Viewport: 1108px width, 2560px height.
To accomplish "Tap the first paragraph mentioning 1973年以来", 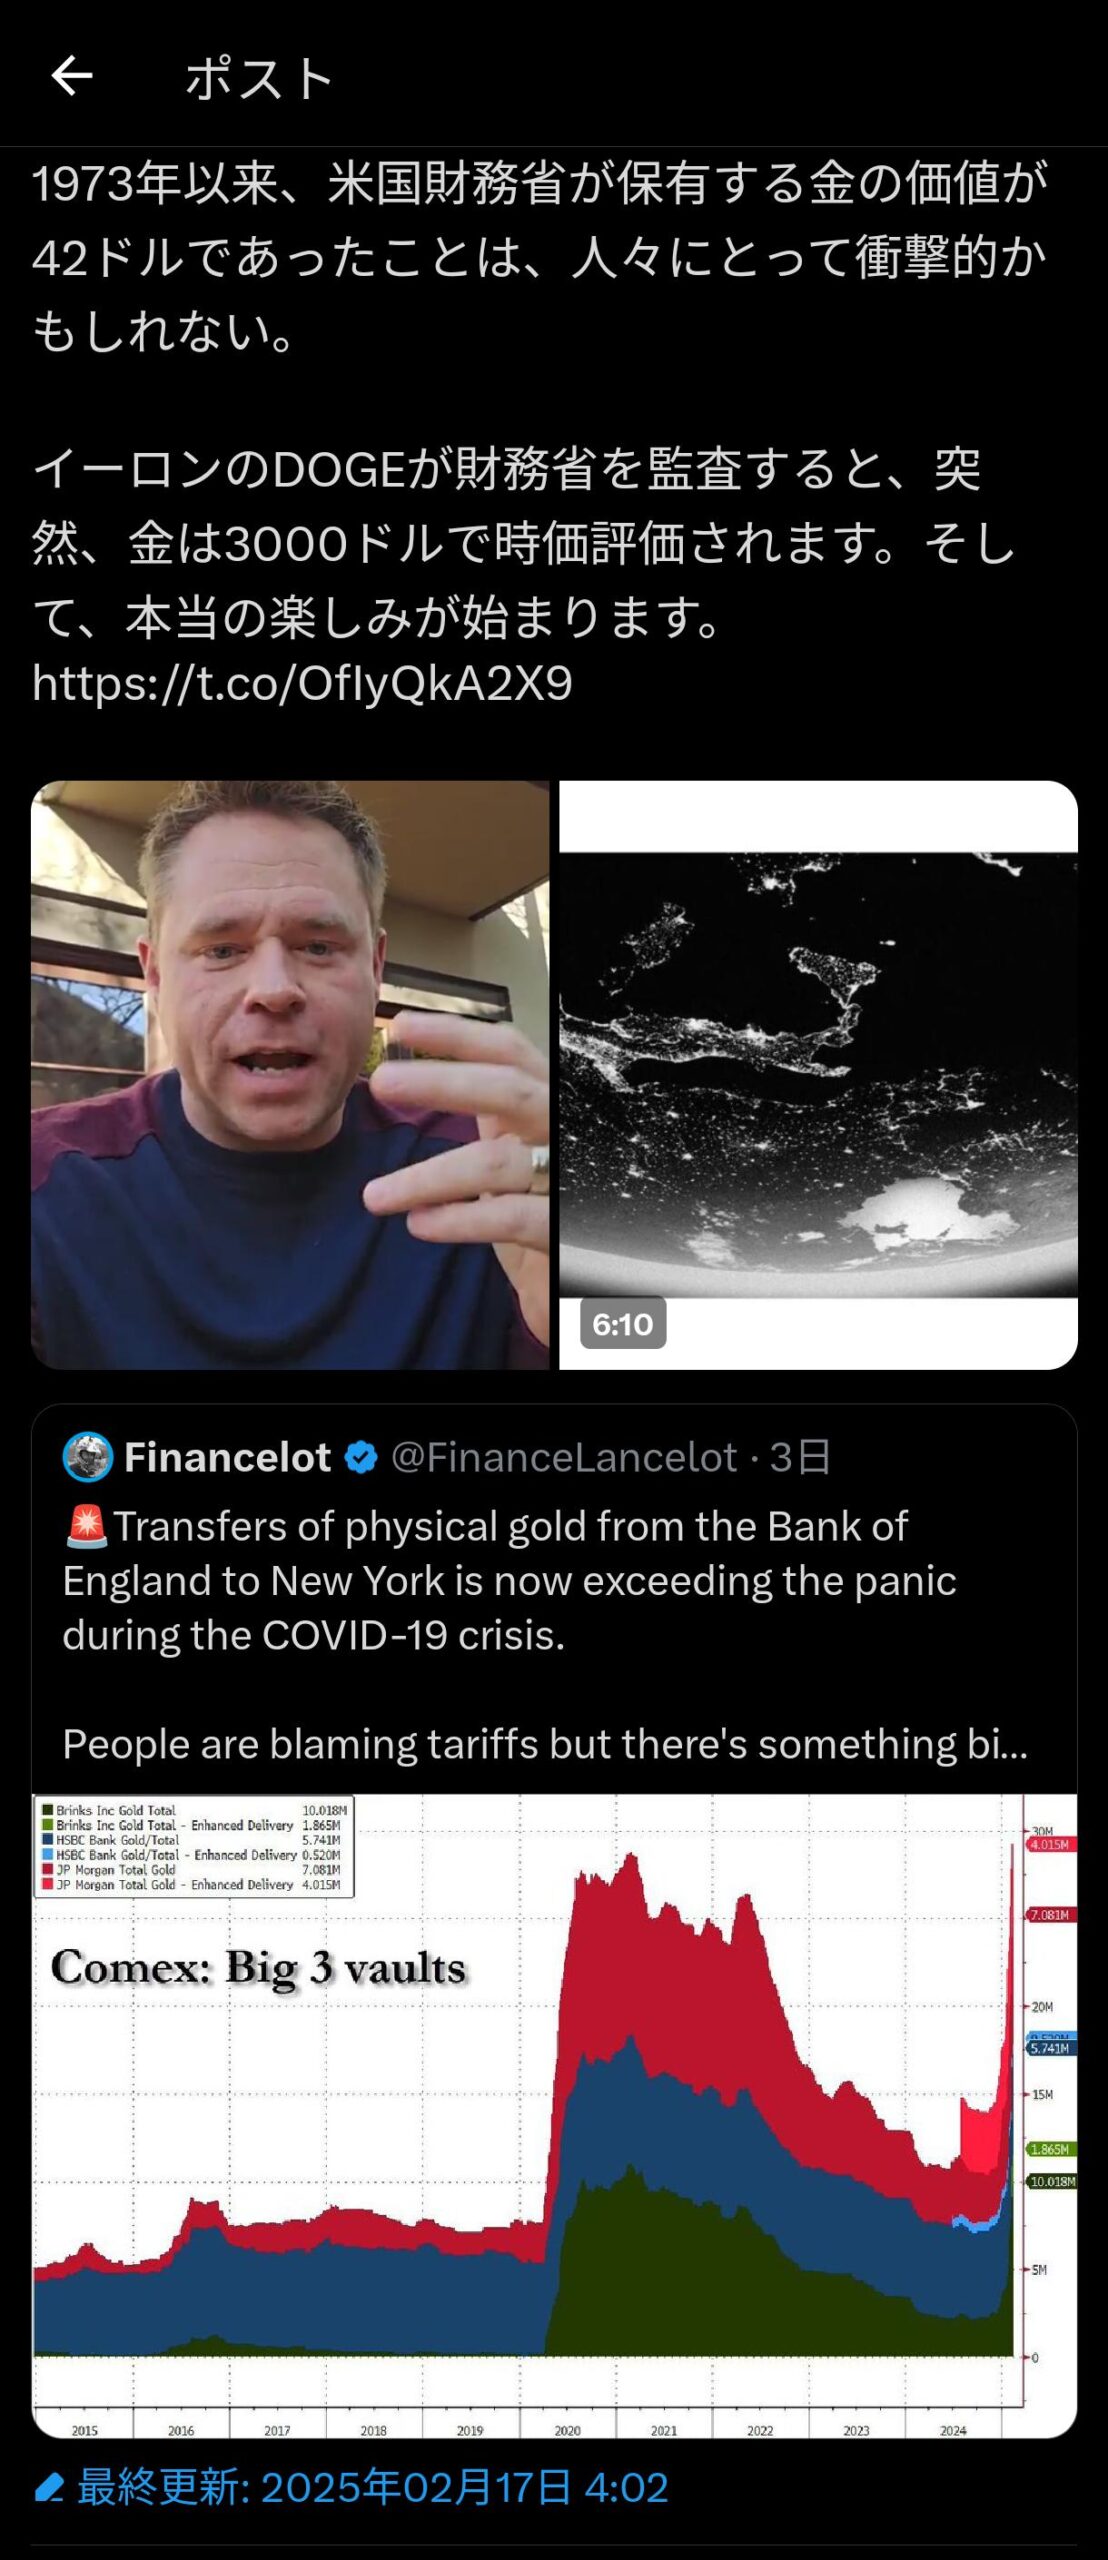I will (x=540, y=257).
